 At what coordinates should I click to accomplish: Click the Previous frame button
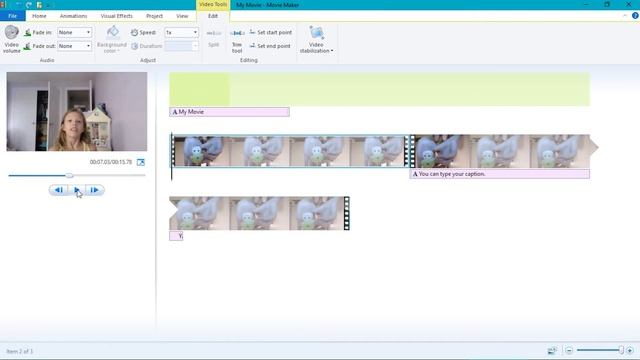(x=58, y=190)
